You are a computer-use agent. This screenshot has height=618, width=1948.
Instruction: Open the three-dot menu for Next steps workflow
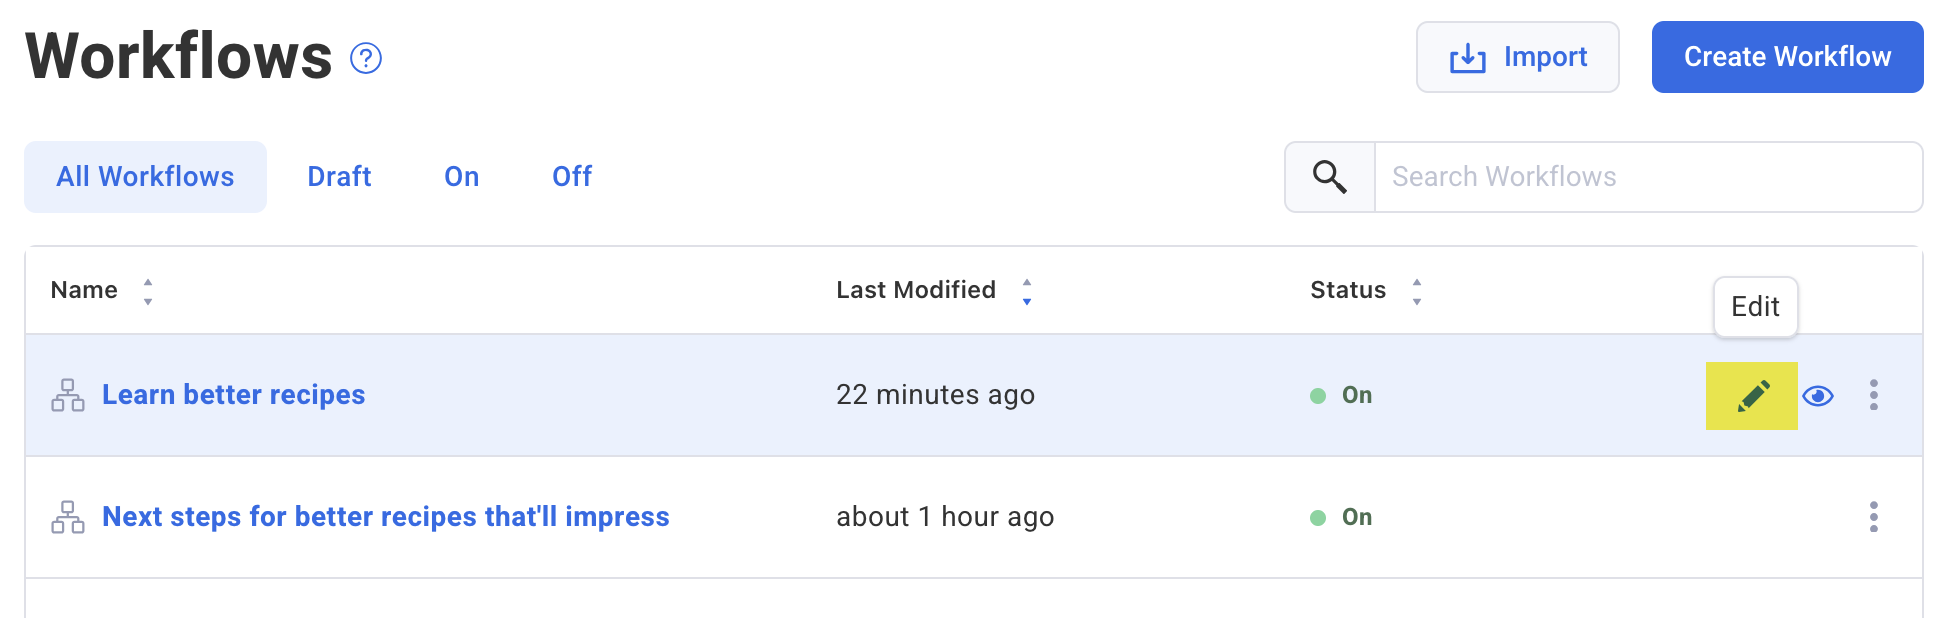(x=1874, y=517)
